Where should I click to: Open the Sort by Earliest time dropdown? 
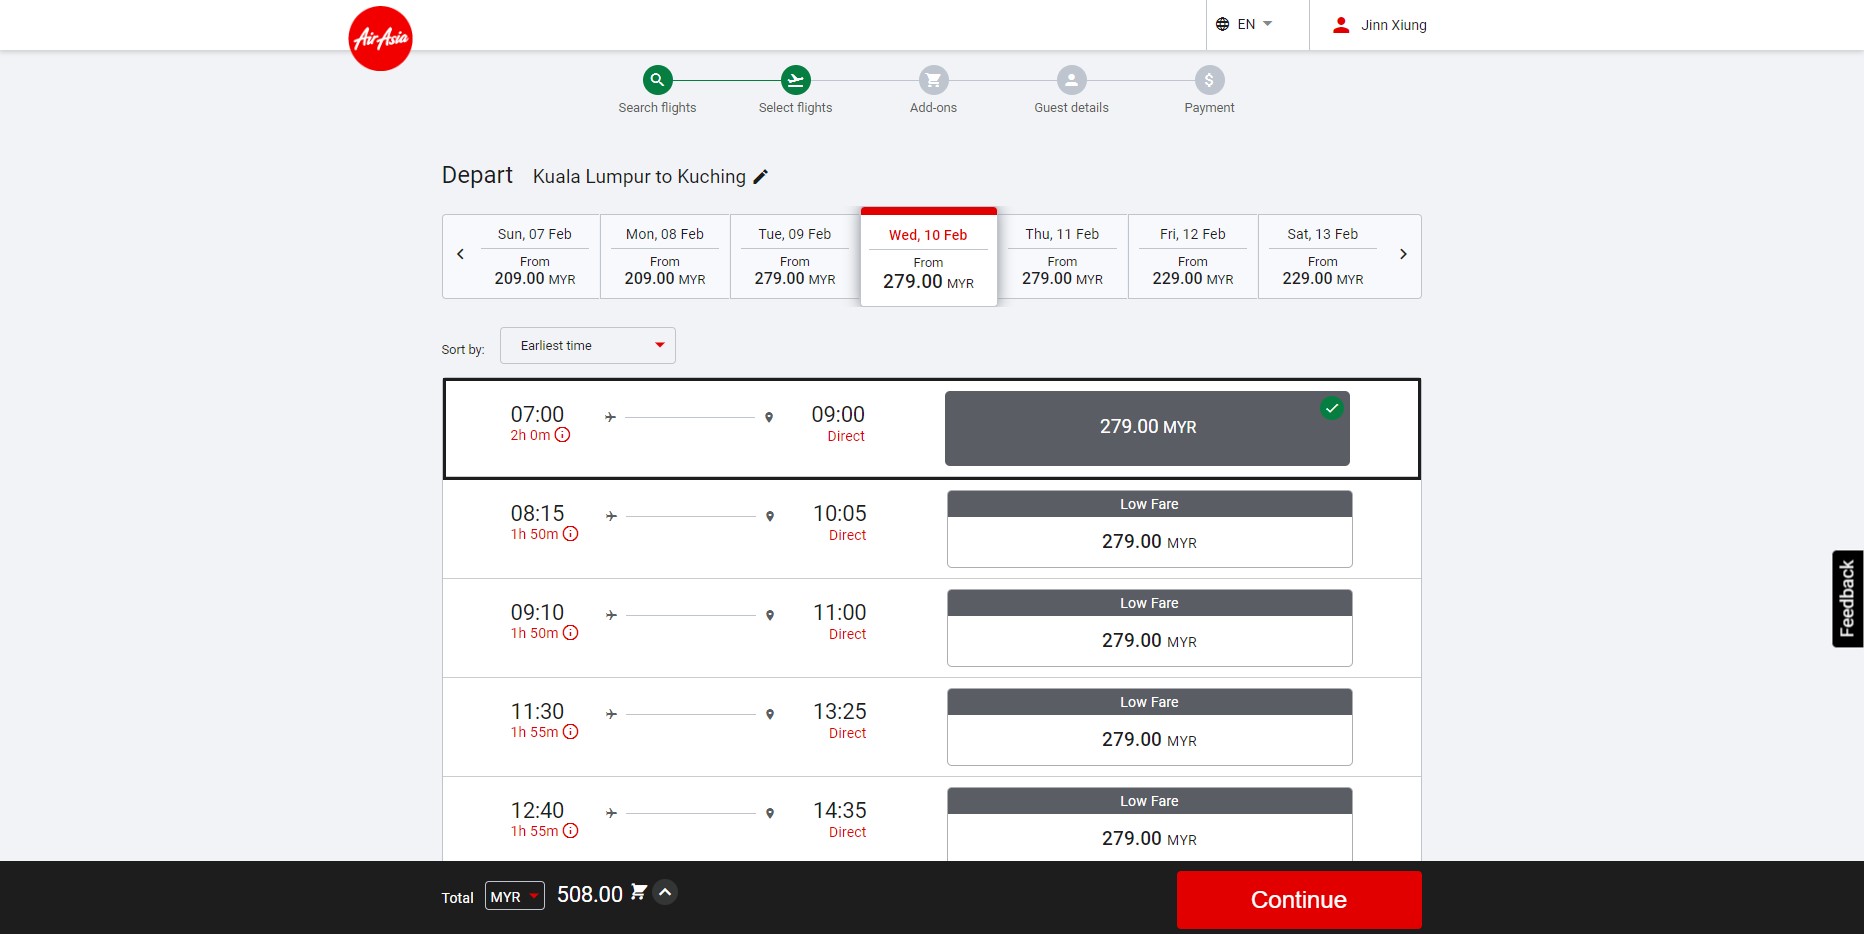tap(588, 346)
